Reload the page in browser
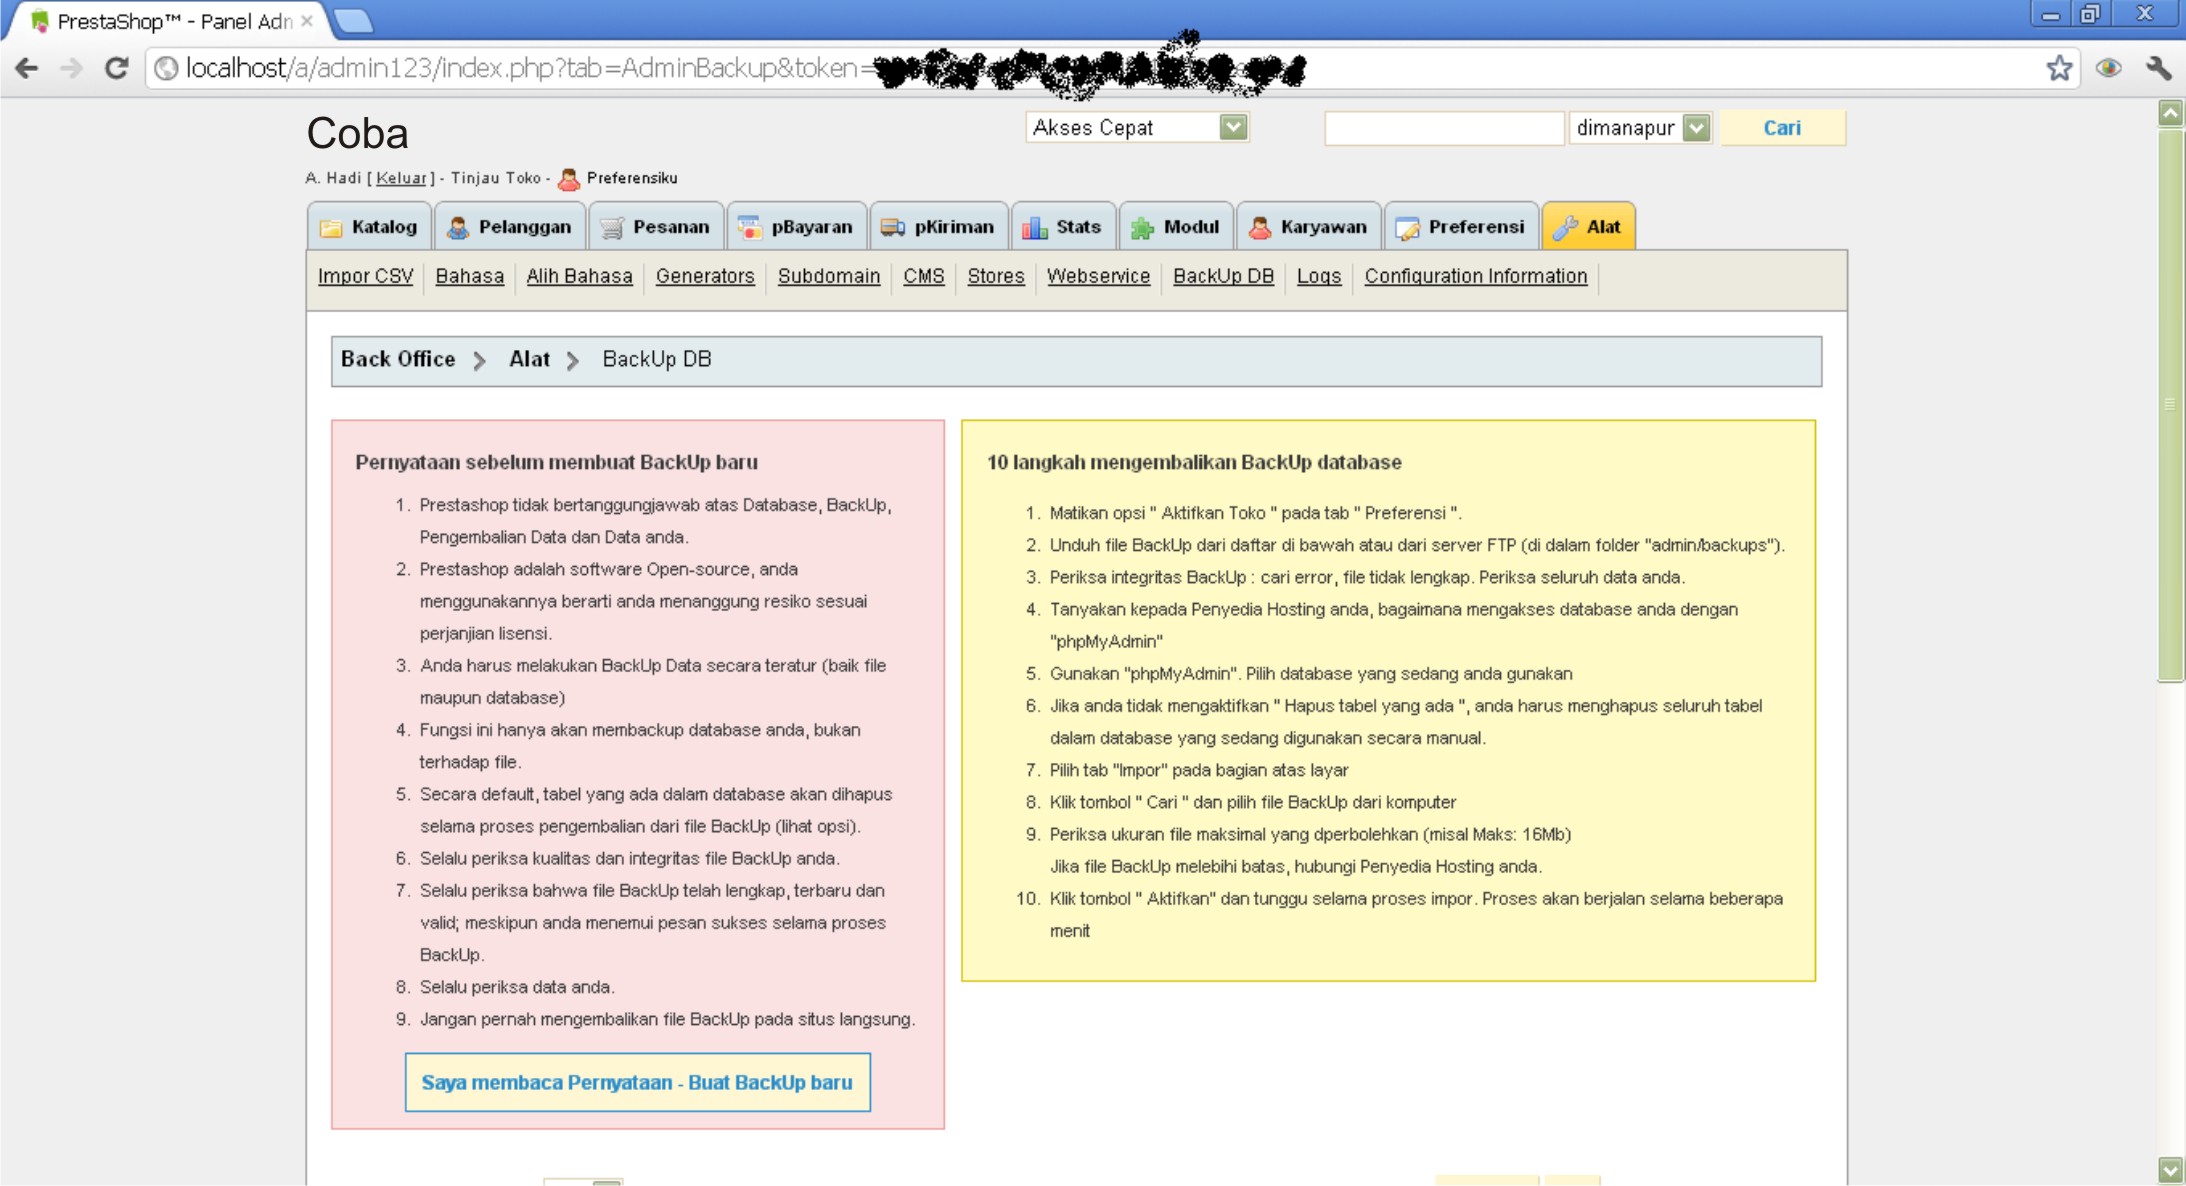2186x1186 pixels. (117, 68)
